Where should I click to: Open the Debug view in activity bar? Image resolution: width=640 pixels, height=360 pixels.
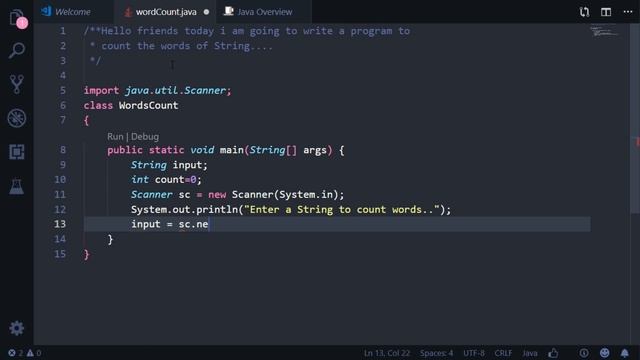(x=17, y=118)
